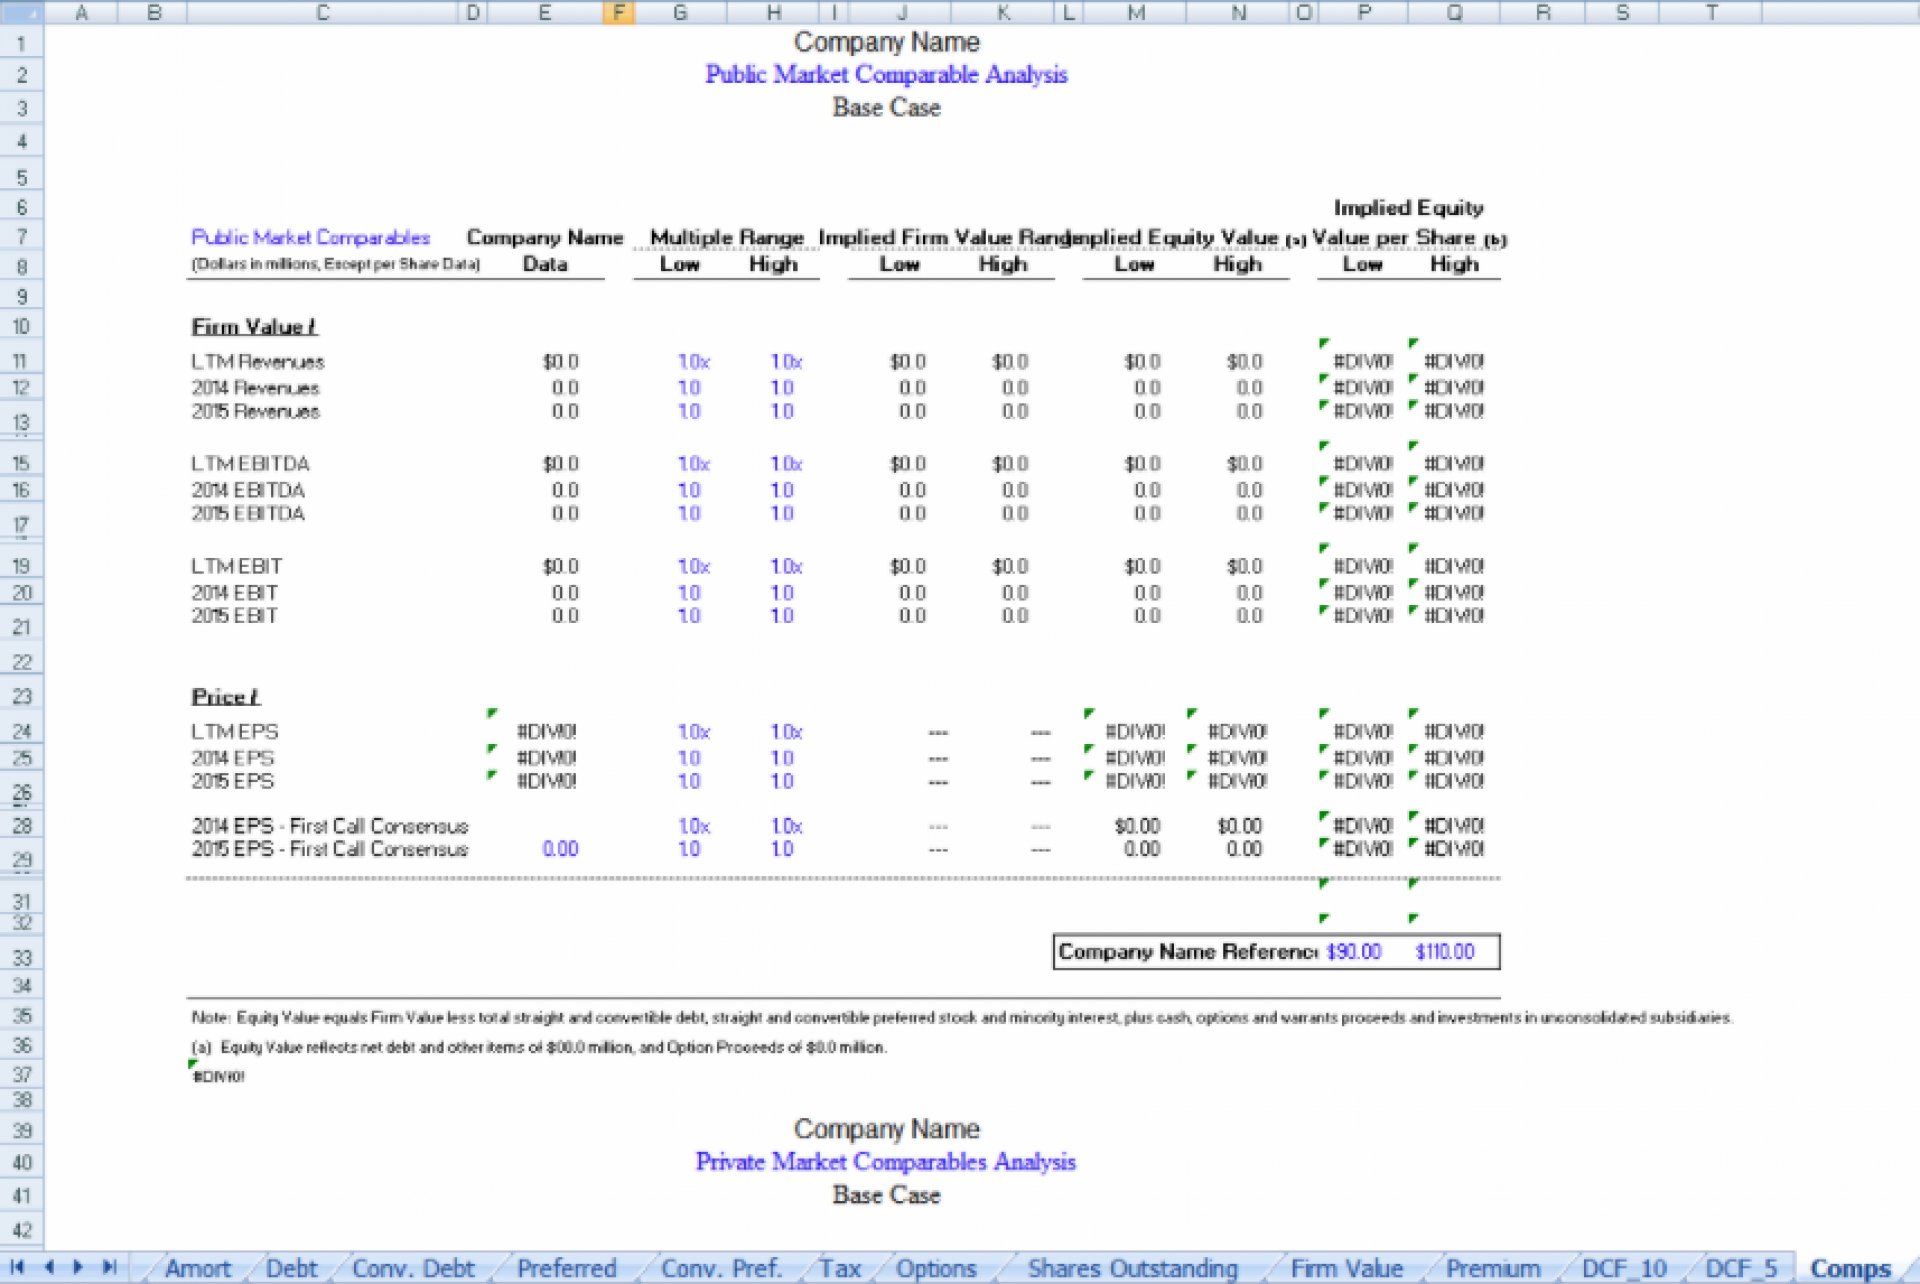The width and height of the screenshot is (1920, 1284).
Task: Open the Amort sheet tab
Action: [198, 1268]
